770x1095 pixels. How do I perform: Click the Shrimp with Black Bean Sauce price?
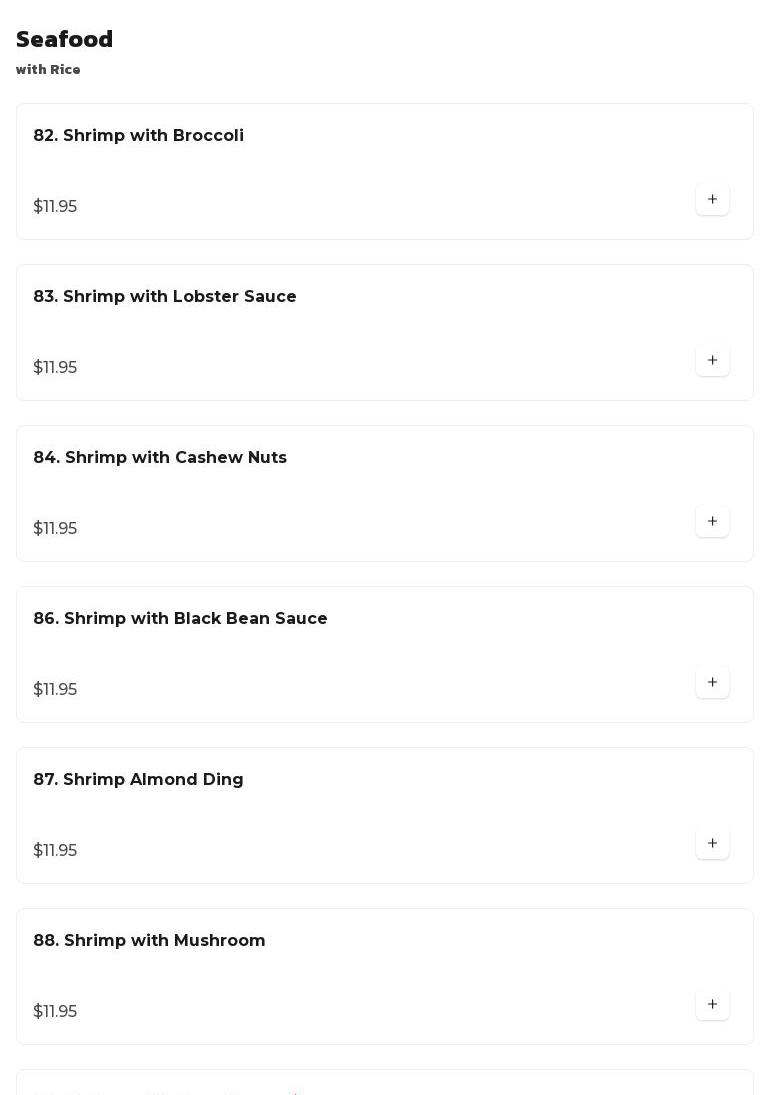(55, 690)
